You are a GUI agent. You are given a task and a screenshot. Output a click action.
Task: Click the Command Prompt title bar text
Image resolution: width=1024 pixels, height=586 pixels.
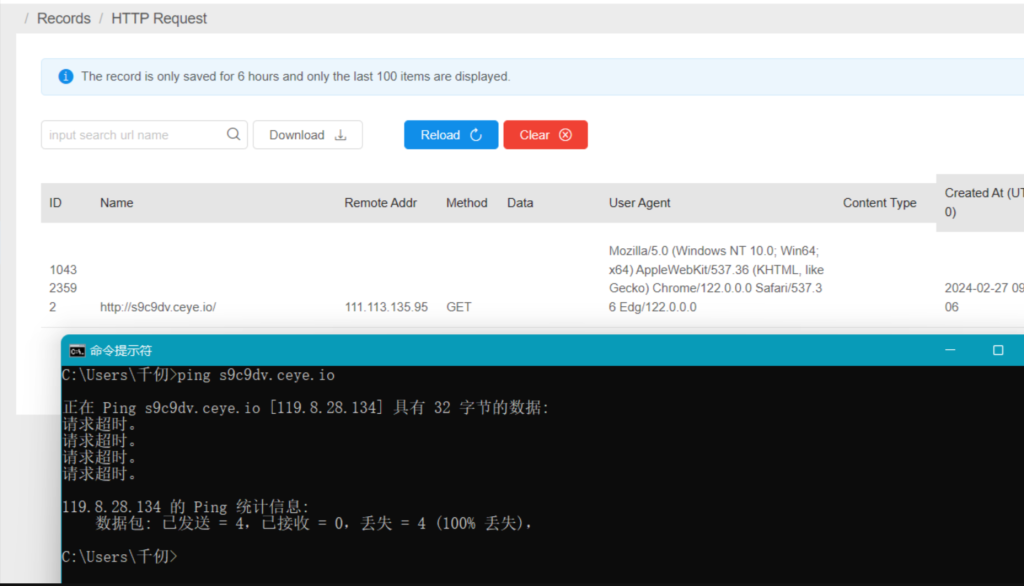pos(121,351)
